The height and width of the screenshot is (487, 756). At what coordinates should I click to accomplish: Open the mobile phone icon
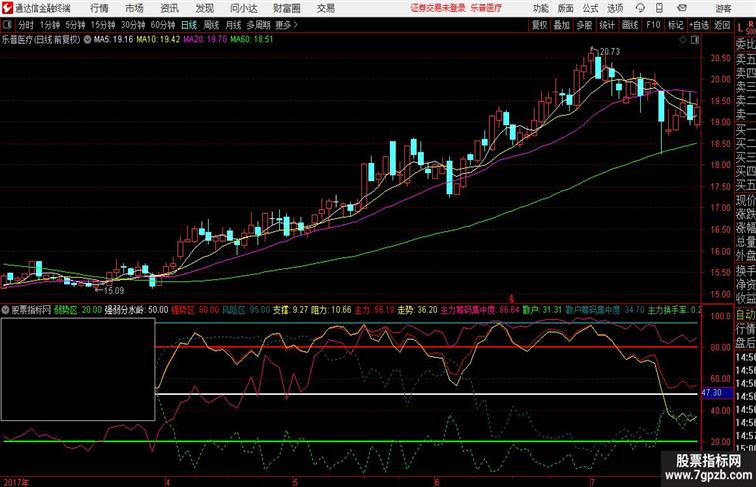tap(660, 8)
